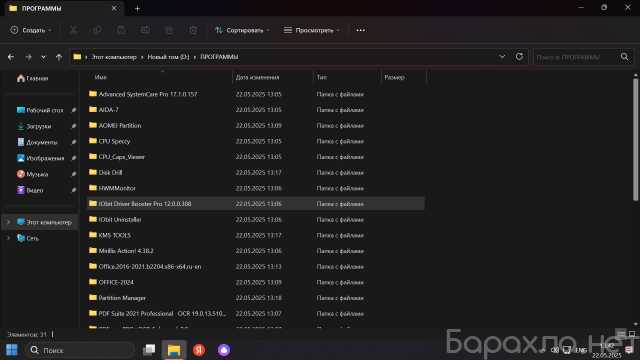This screenshot has width=640, height=360.
Task: Select the ПРОГРАММЫ tab
Action: 63,9
